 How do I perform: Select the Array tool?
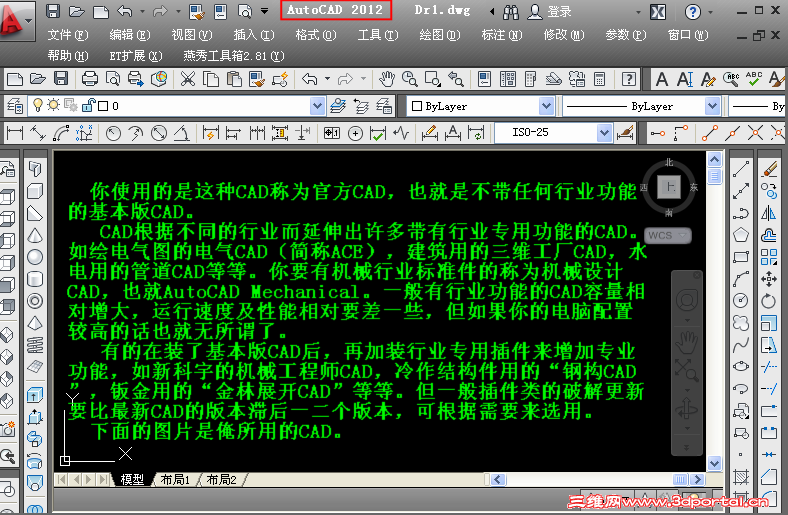click(x=769, y=257)
